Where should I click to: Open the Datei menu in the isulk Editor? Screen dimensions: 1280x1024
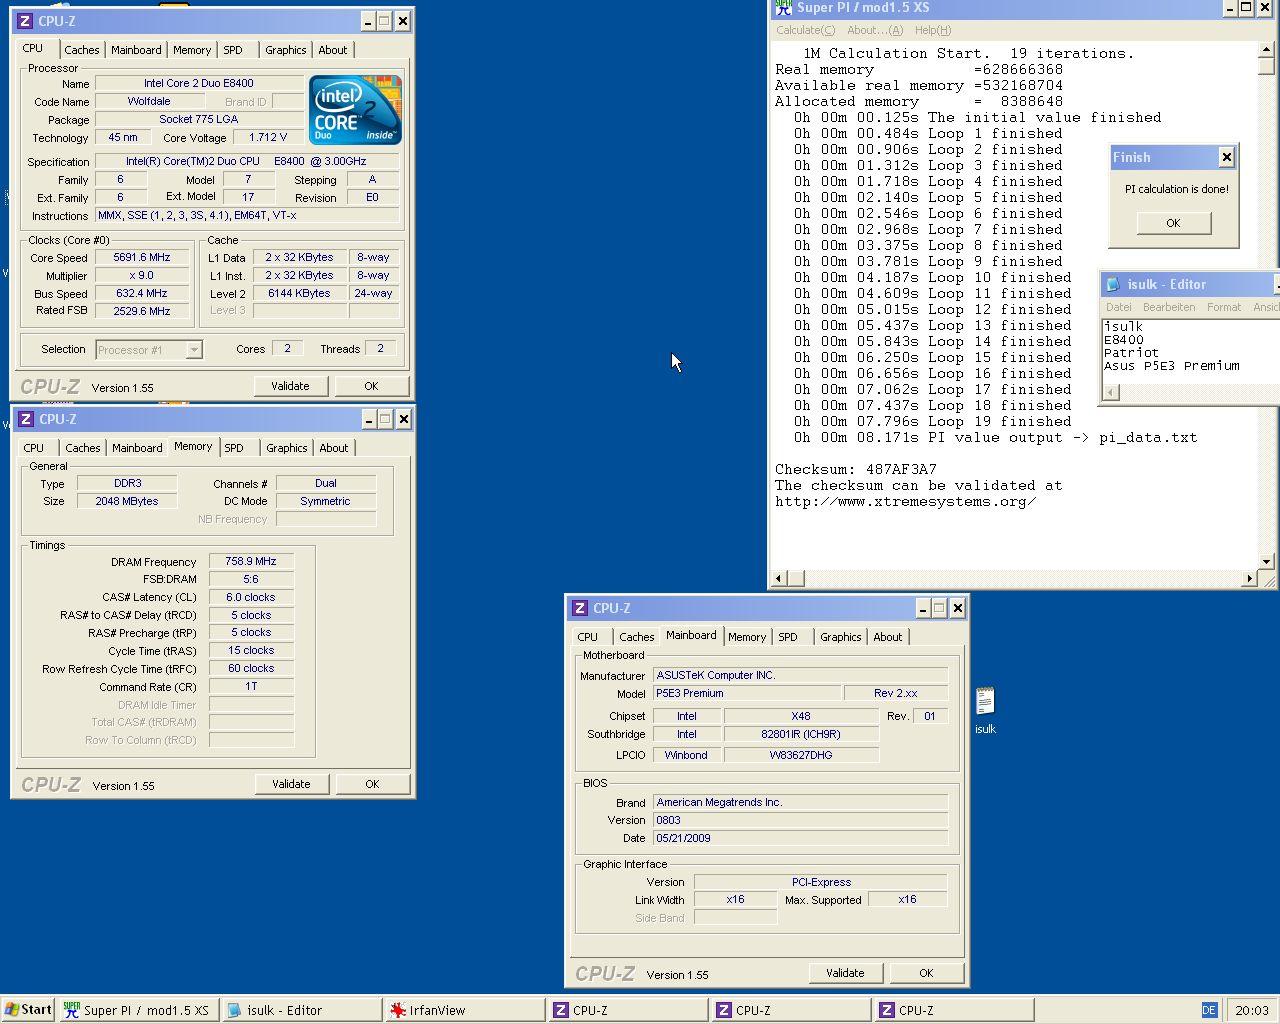(x=1119, y=307)
